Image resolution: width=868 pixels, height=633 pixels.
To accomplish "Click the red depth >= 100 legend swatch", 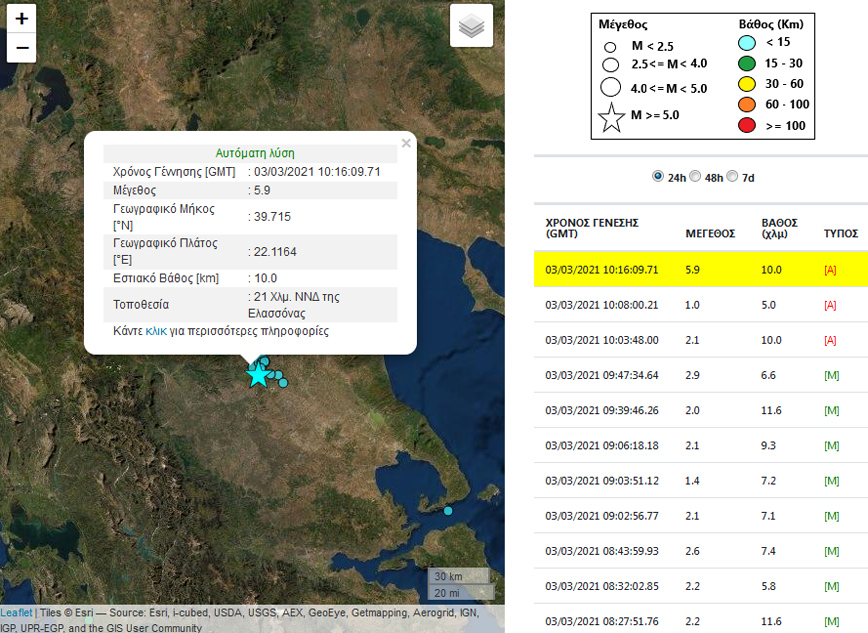I will (747, 126).
